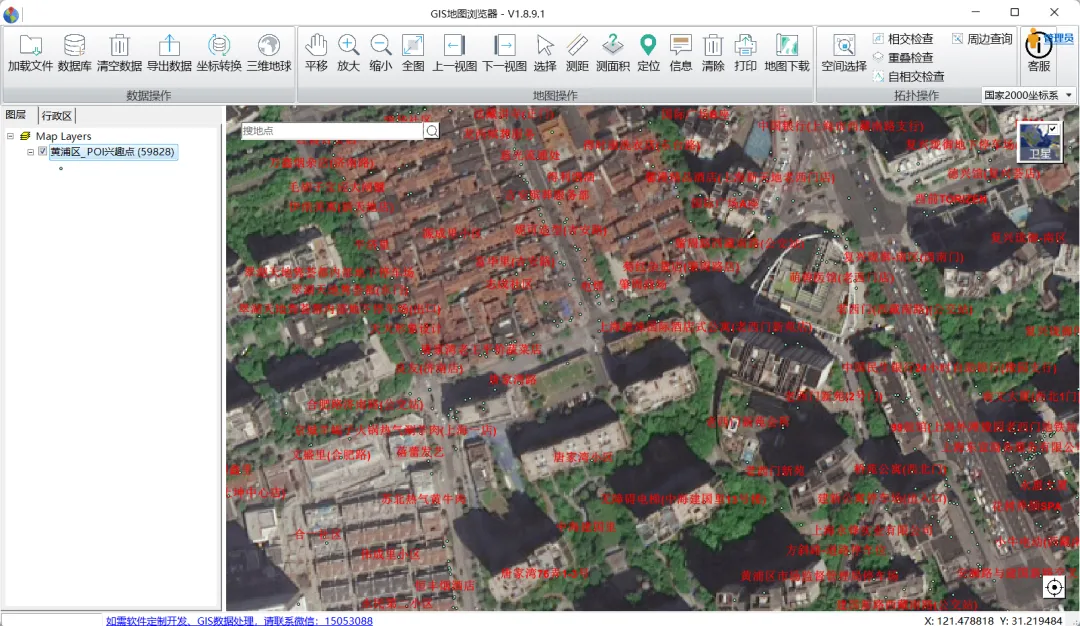Click the magnifier search icon by 搜地点
1080x626 pixels.
pyautogui.click(x=432, y=131)
